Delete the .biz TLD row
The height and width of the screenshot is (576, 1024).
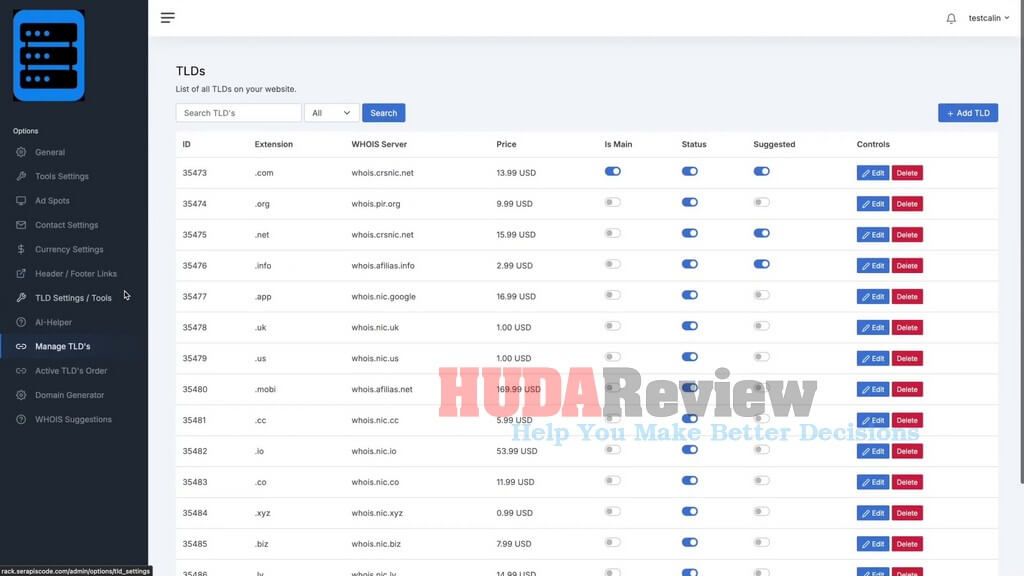click(907, 544)
